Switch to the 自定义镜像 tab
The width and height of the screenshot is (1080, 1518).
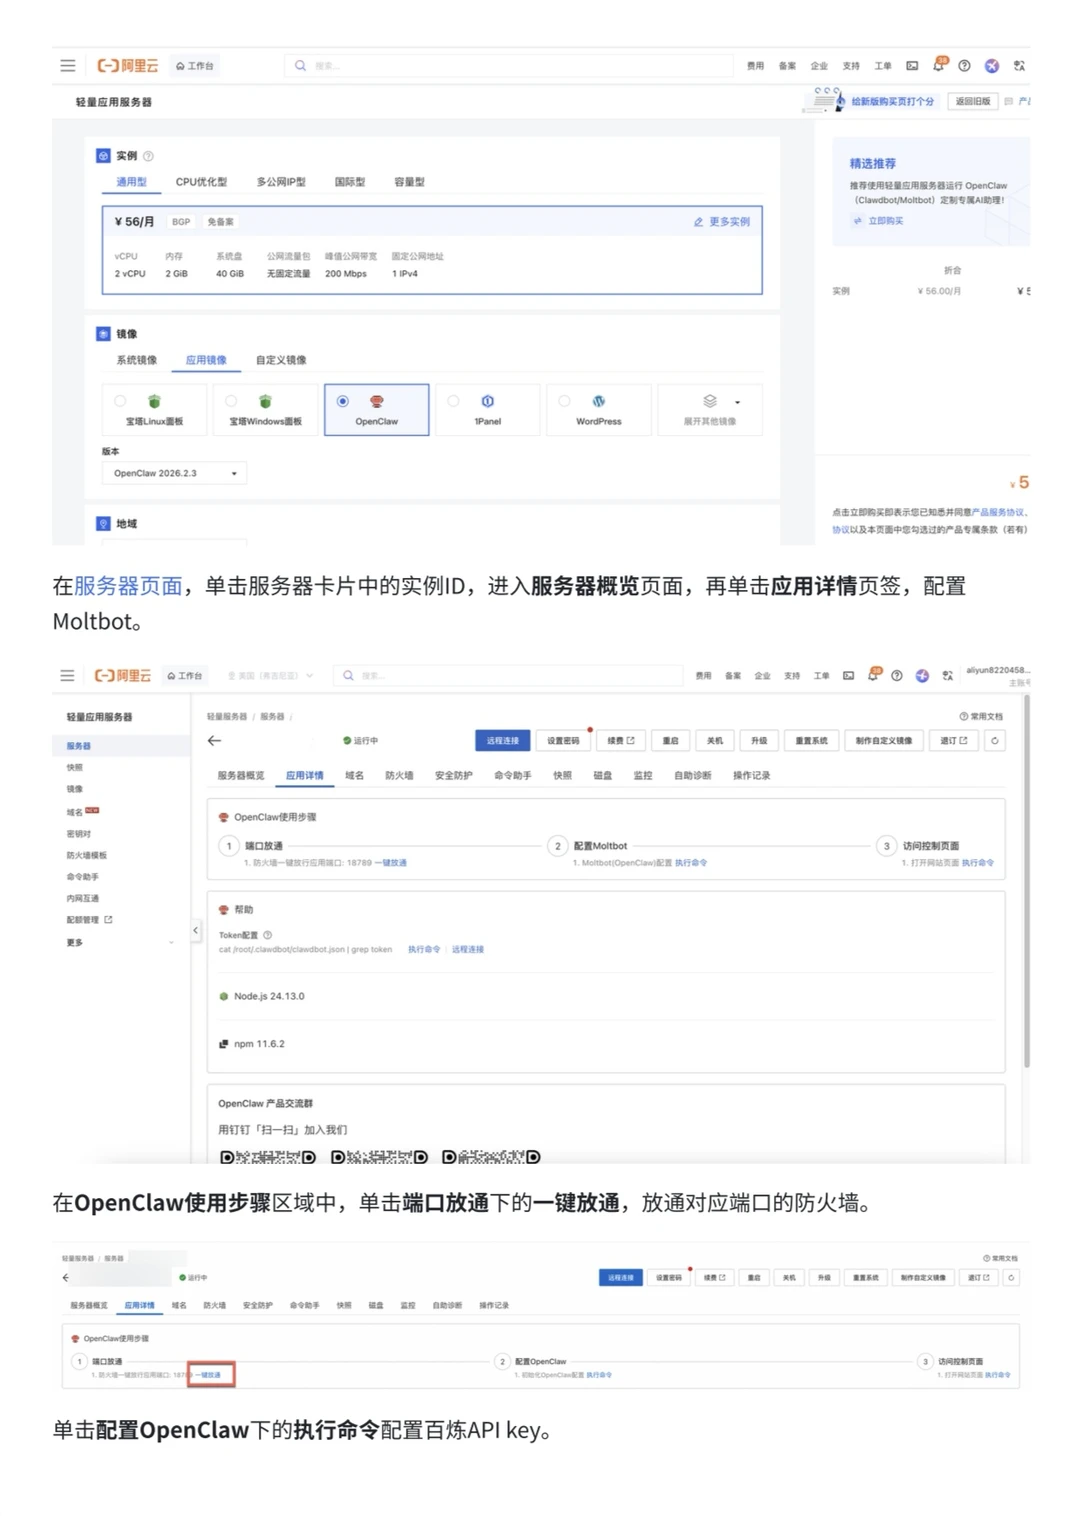click(x=281, y=360)
